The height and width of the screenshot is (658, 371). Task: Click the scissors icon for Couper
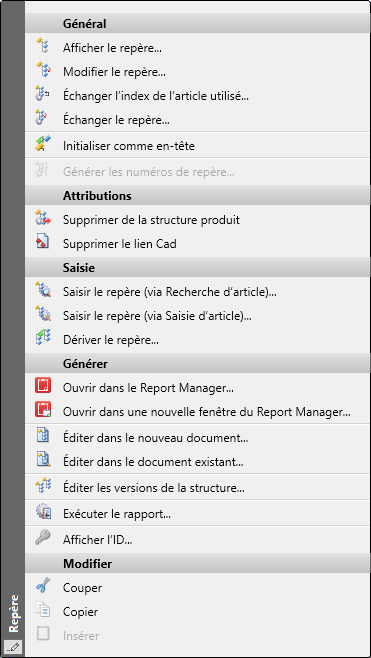tap(43, 586)
